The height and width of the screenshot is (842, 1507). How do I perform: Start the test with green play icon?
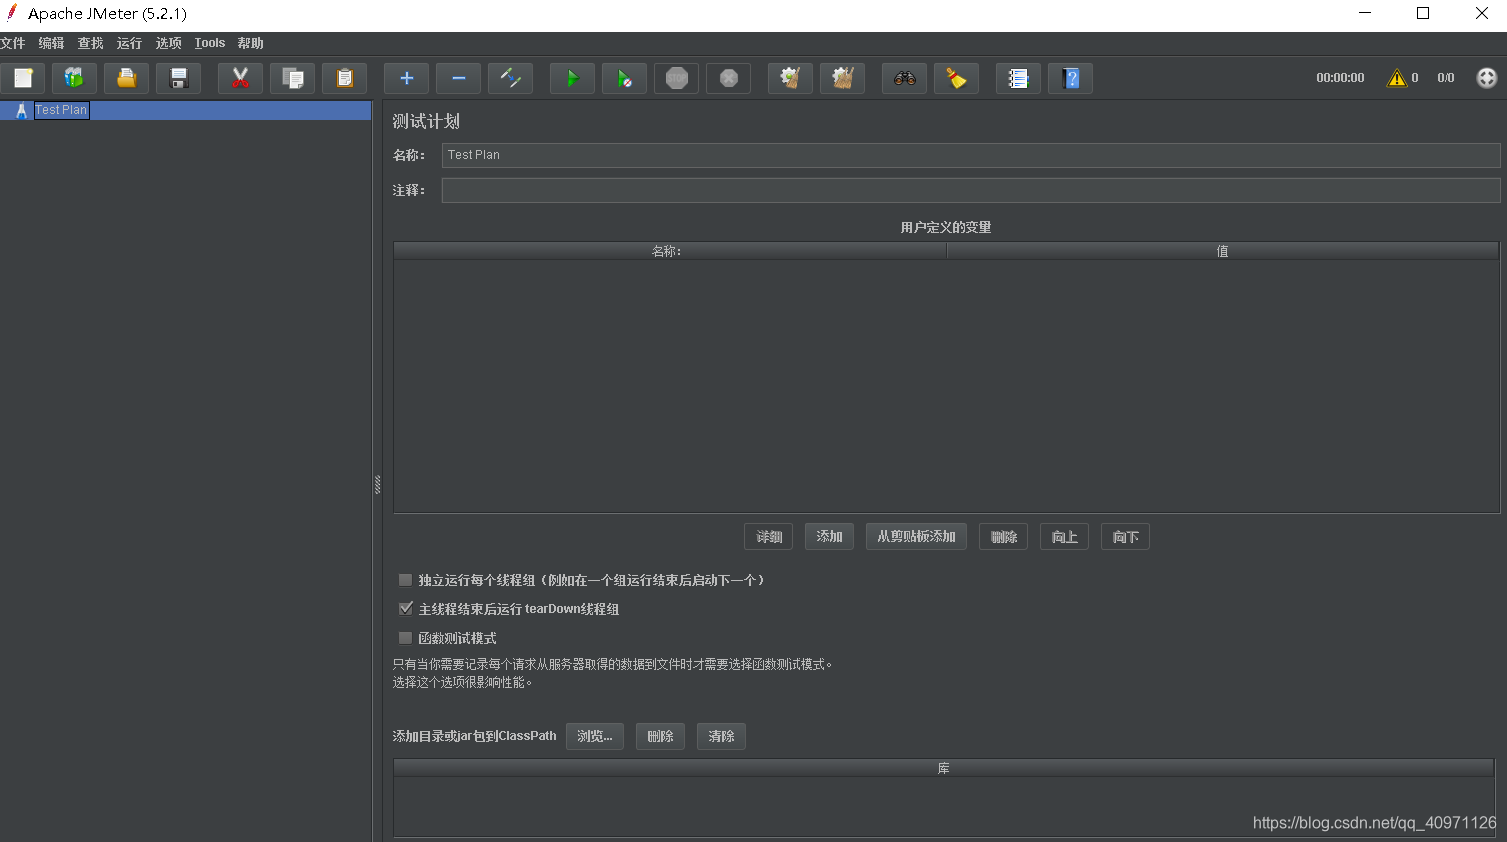tap(572, 78)
